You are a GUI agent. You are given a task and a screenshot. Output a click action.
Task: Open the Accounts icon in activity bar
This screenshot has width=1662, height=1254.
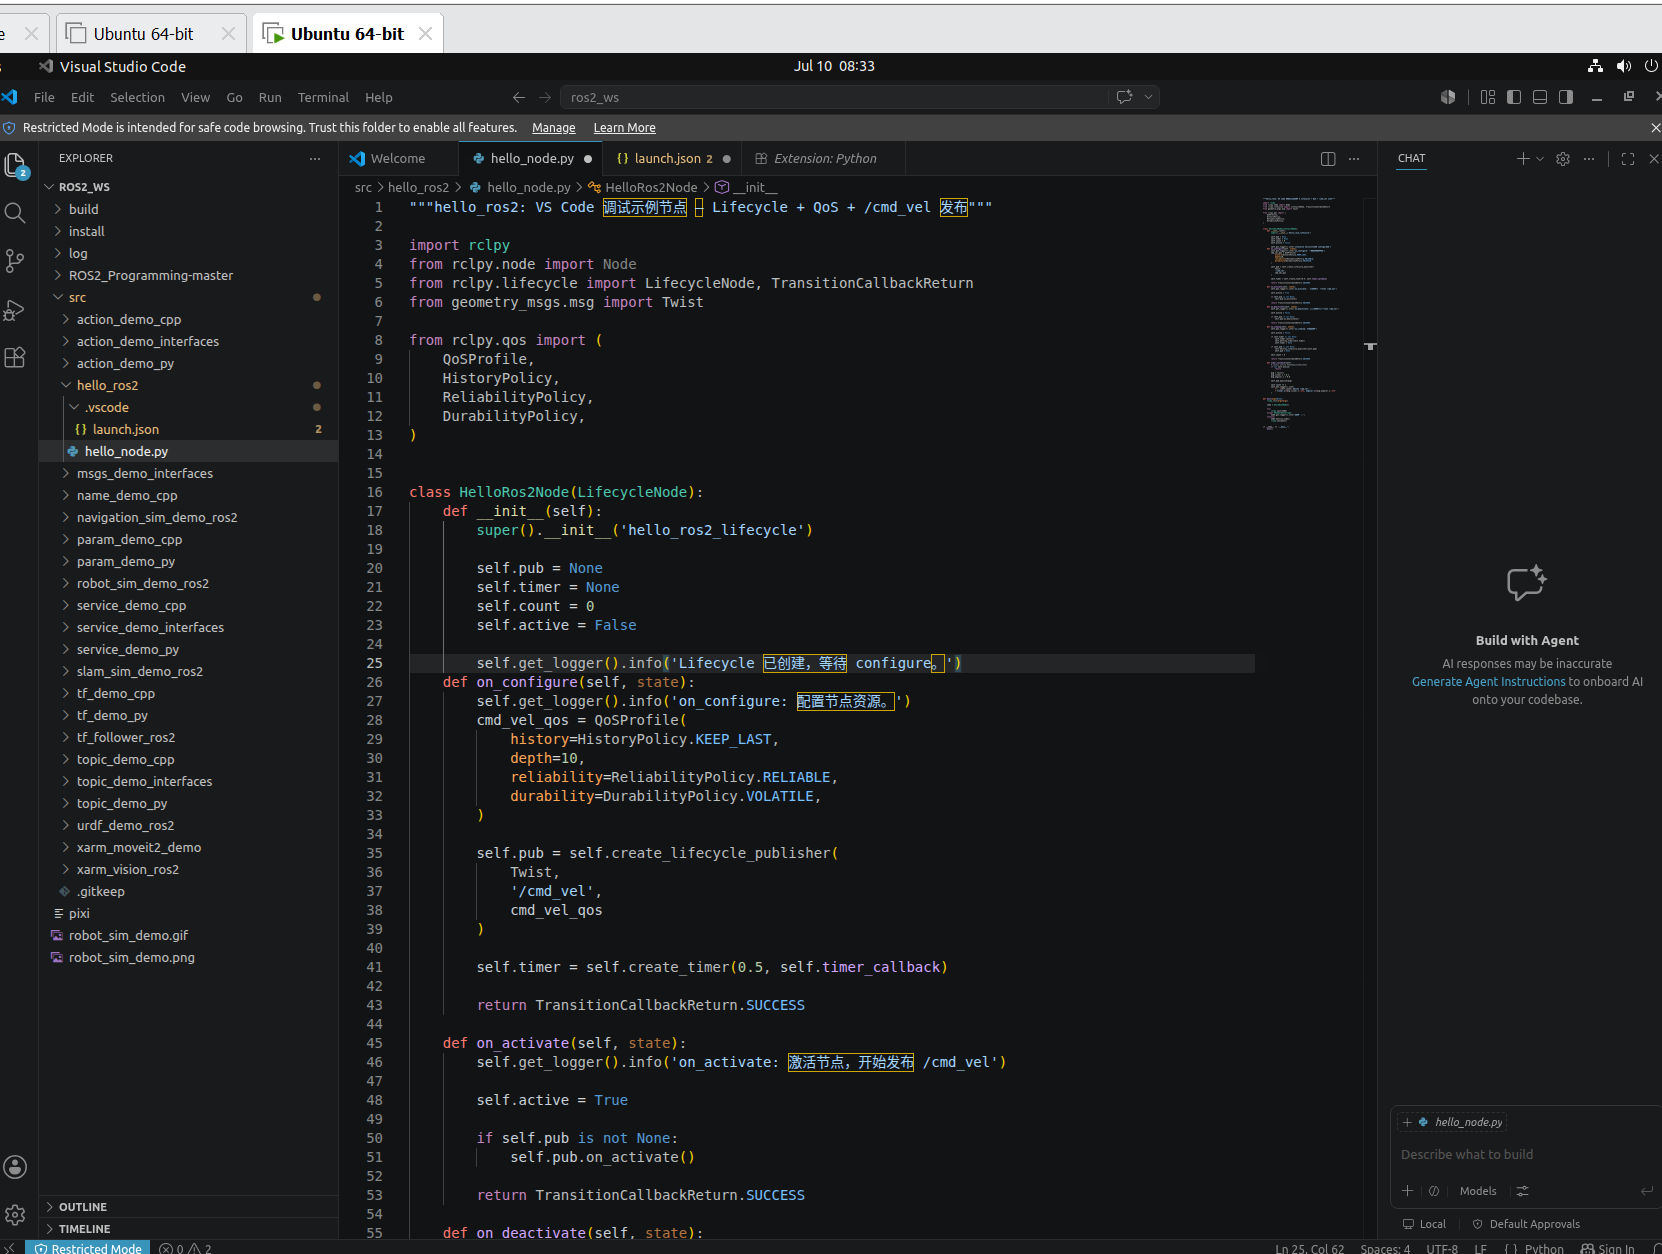pyautogui.click(x=15, y=1167)
